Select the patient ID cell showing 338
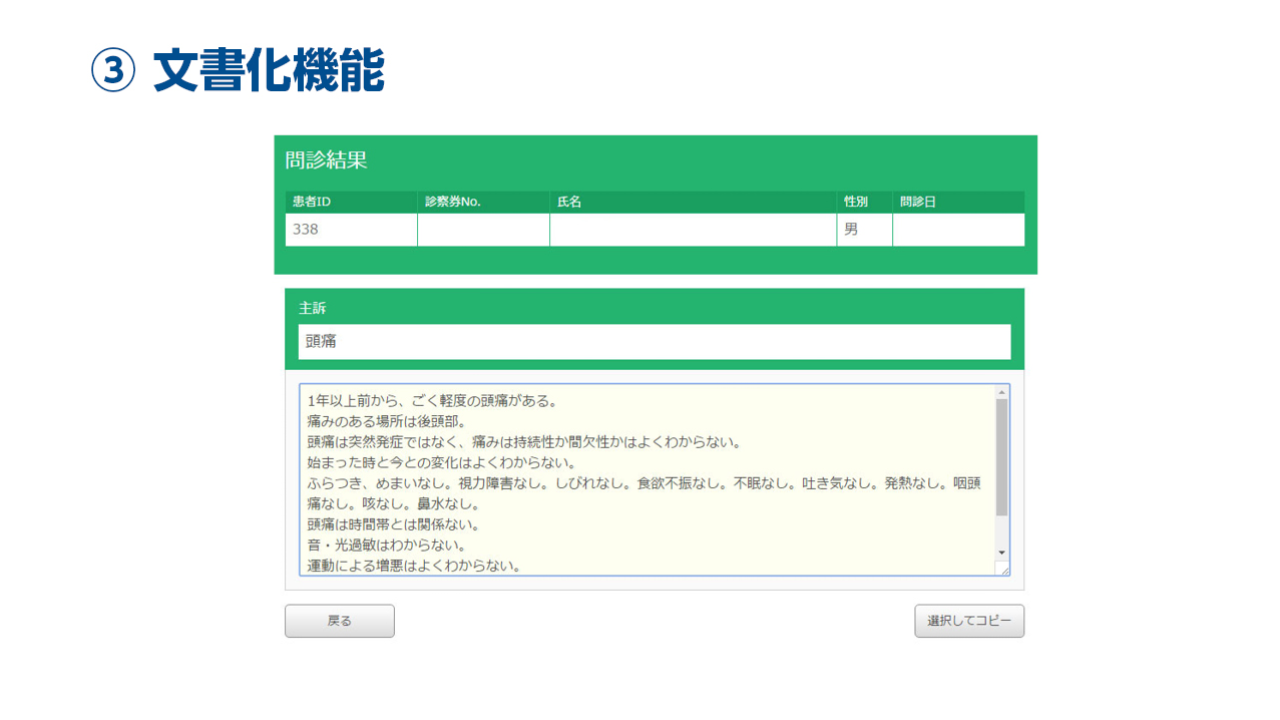1280x720 pixels. [x=351, y=230]
